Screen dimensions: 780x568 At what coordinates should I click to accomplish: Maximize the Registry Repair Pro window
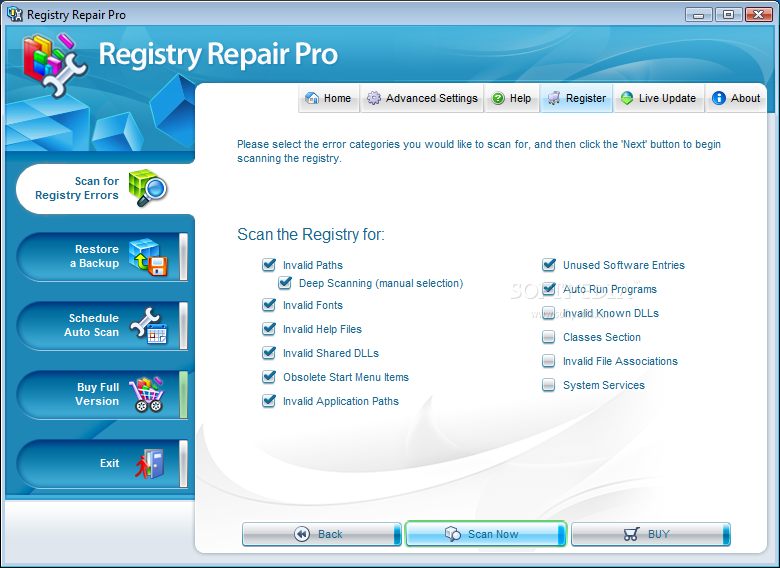point(728,14)
